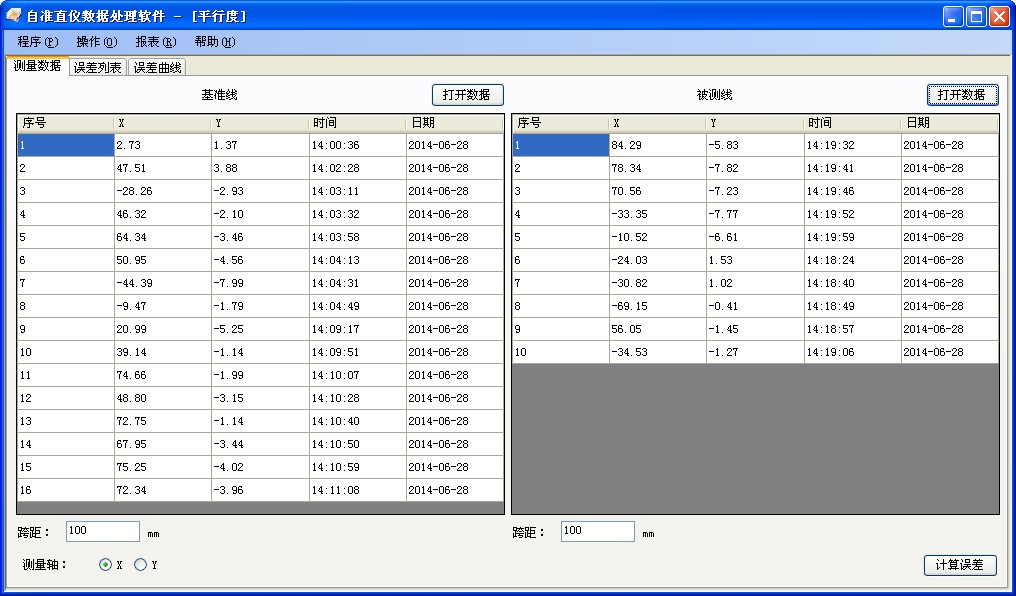Click the right 跨距 input field
1016x596 pixels.
(597, 531)
